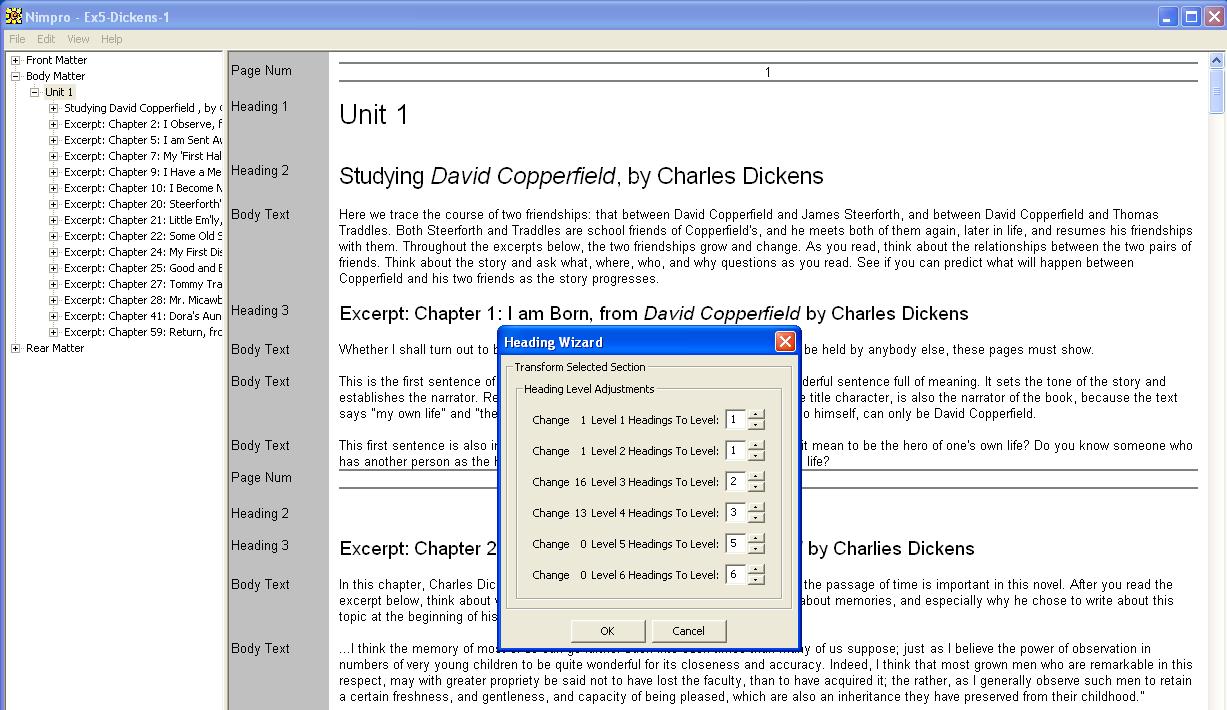This screenshot has height=710, width=1227.
Task: Select Front Matter in the tree
Action: coord(56,60)
